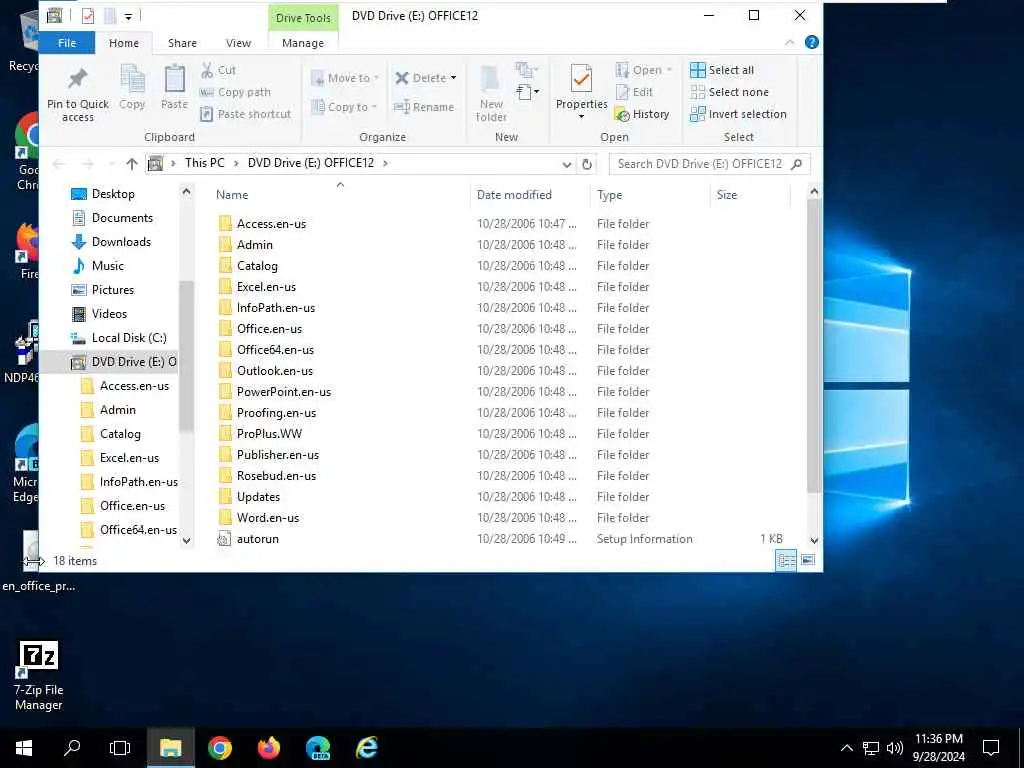Select the autorun setup information file
Screen dimensions: 1024x768
pos(257,539)
